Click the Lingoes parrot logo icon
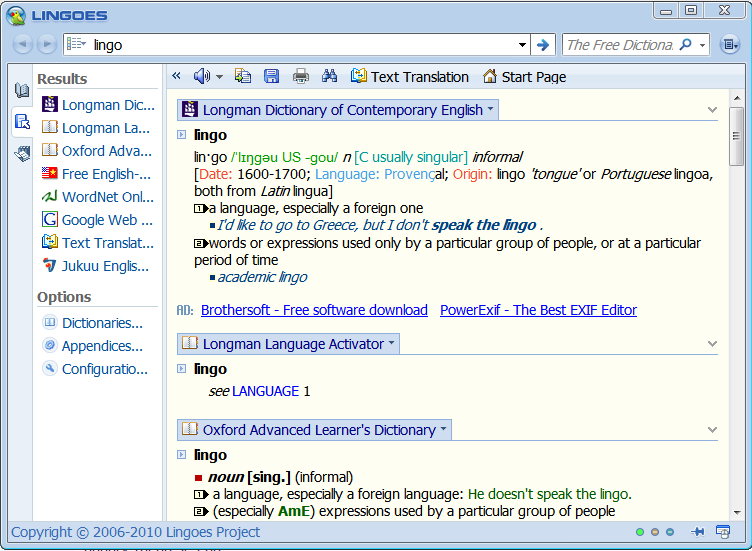Image resolution: width=752 pixels, height=551 pixels. pos(15,15)
